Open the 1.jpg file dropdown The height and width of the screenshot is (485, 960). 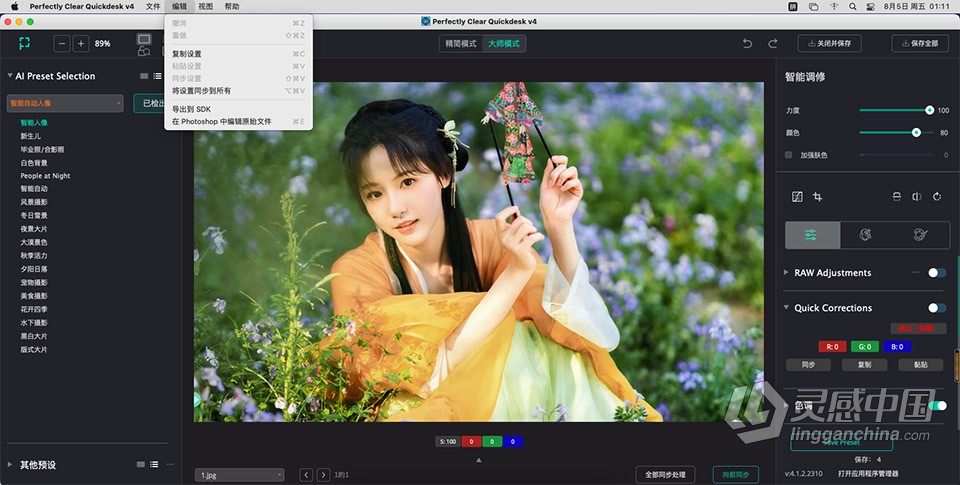click(x=240, y=475)
